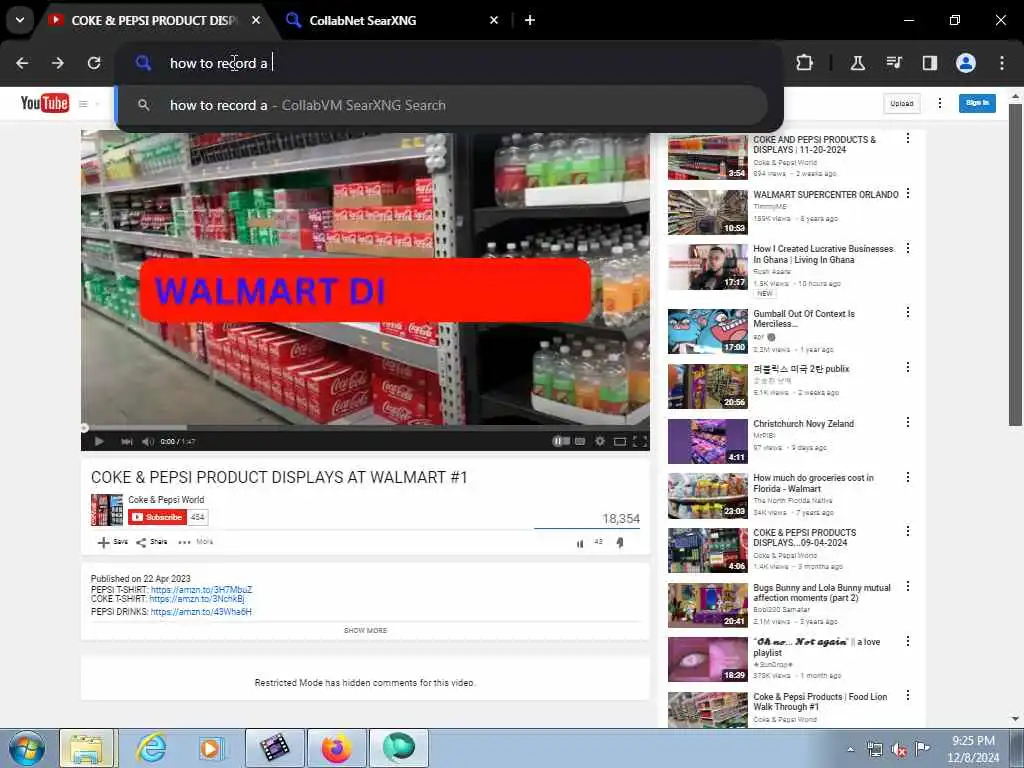Open the Coke & Pepsi World channel name link

tap(166, 500)
